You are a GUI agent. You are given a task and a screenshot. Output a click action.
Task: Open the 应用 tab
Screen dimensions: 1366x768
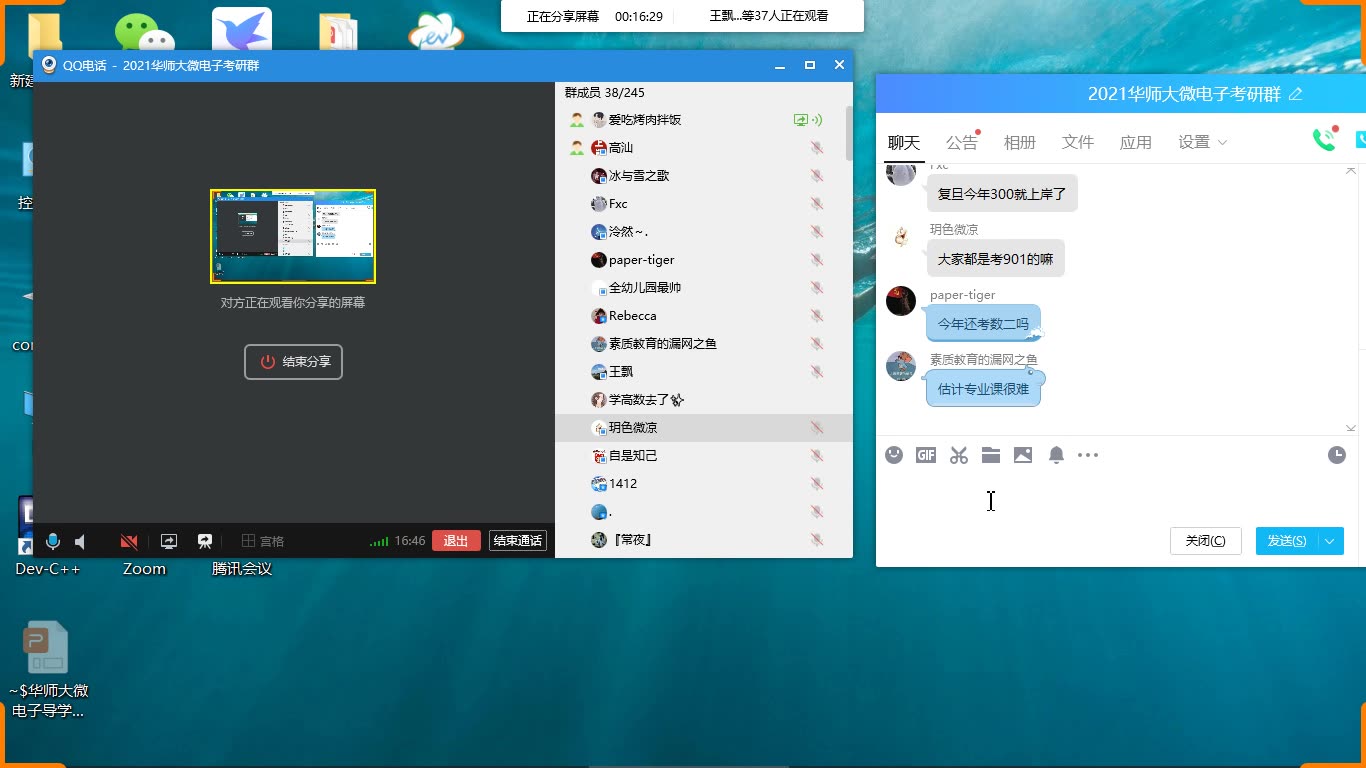(1136, 142)
